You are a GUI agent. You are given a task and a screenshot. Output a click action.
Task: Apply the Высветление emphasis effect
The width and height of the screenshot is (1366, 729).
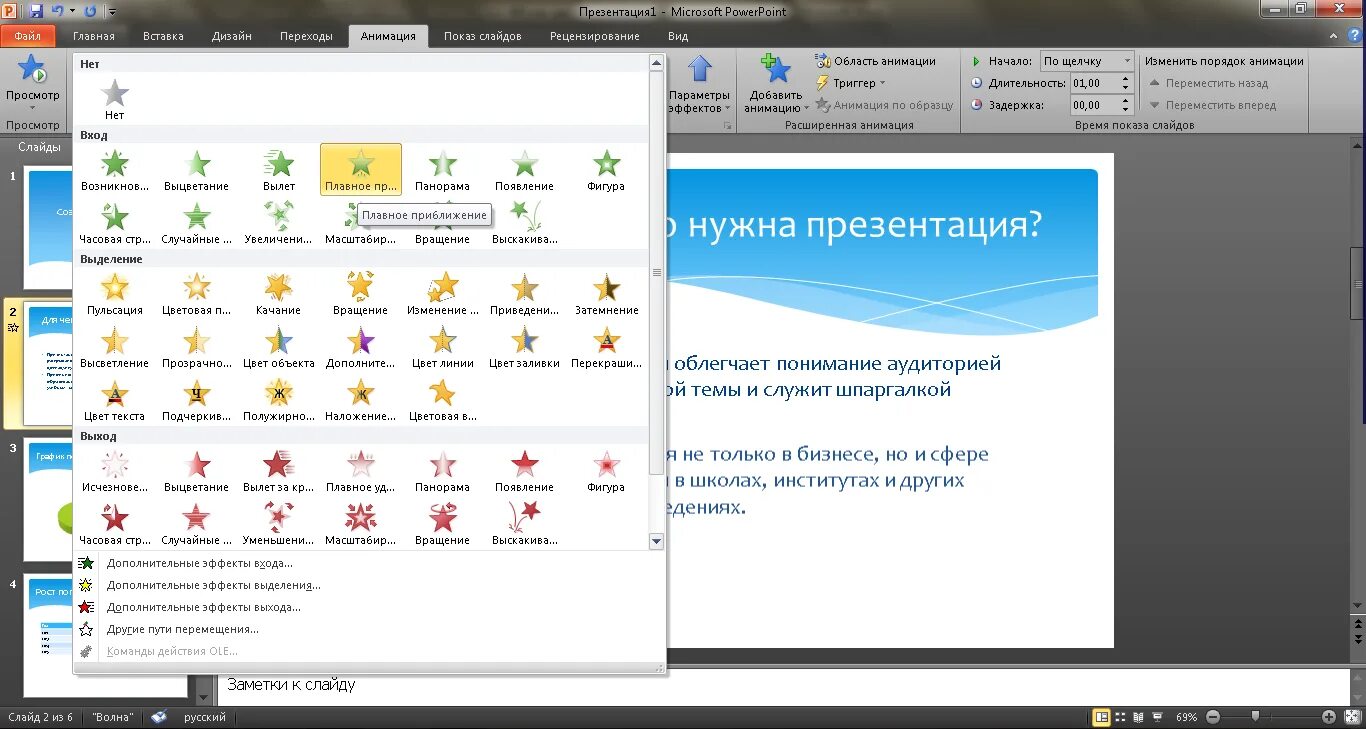coord(115,347)
